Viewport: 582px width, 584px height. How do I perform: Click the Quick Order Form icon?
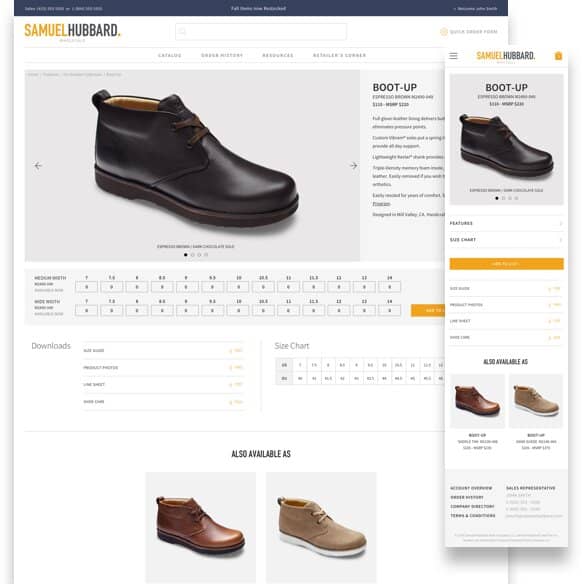443,32
